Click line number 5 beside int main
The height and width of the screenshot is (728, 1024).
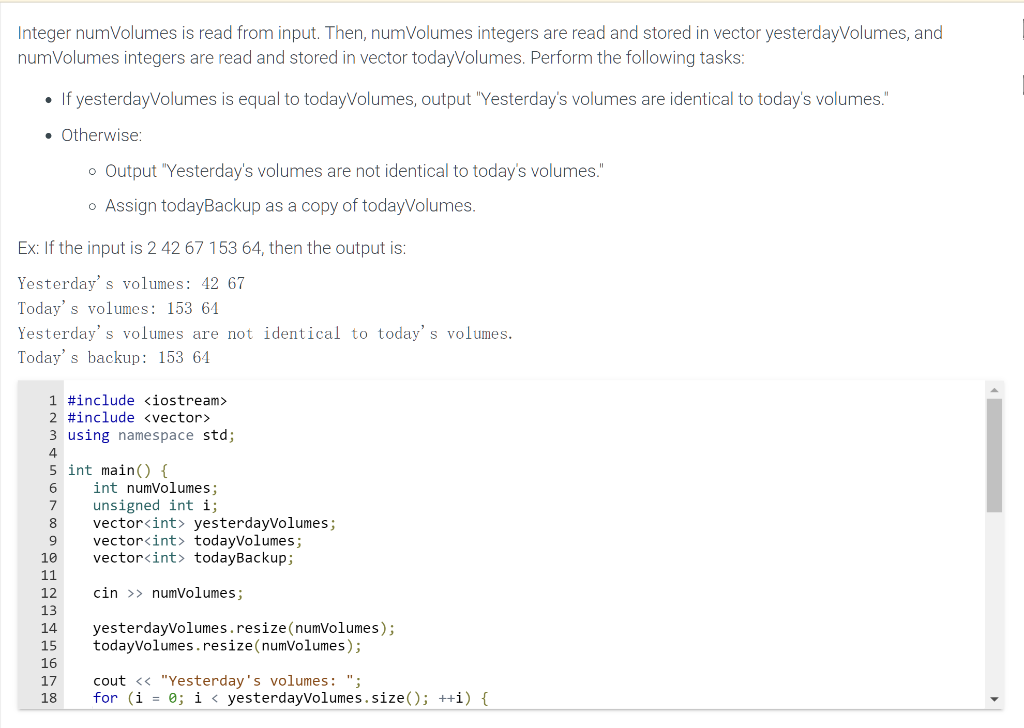(x=52, y=470)
